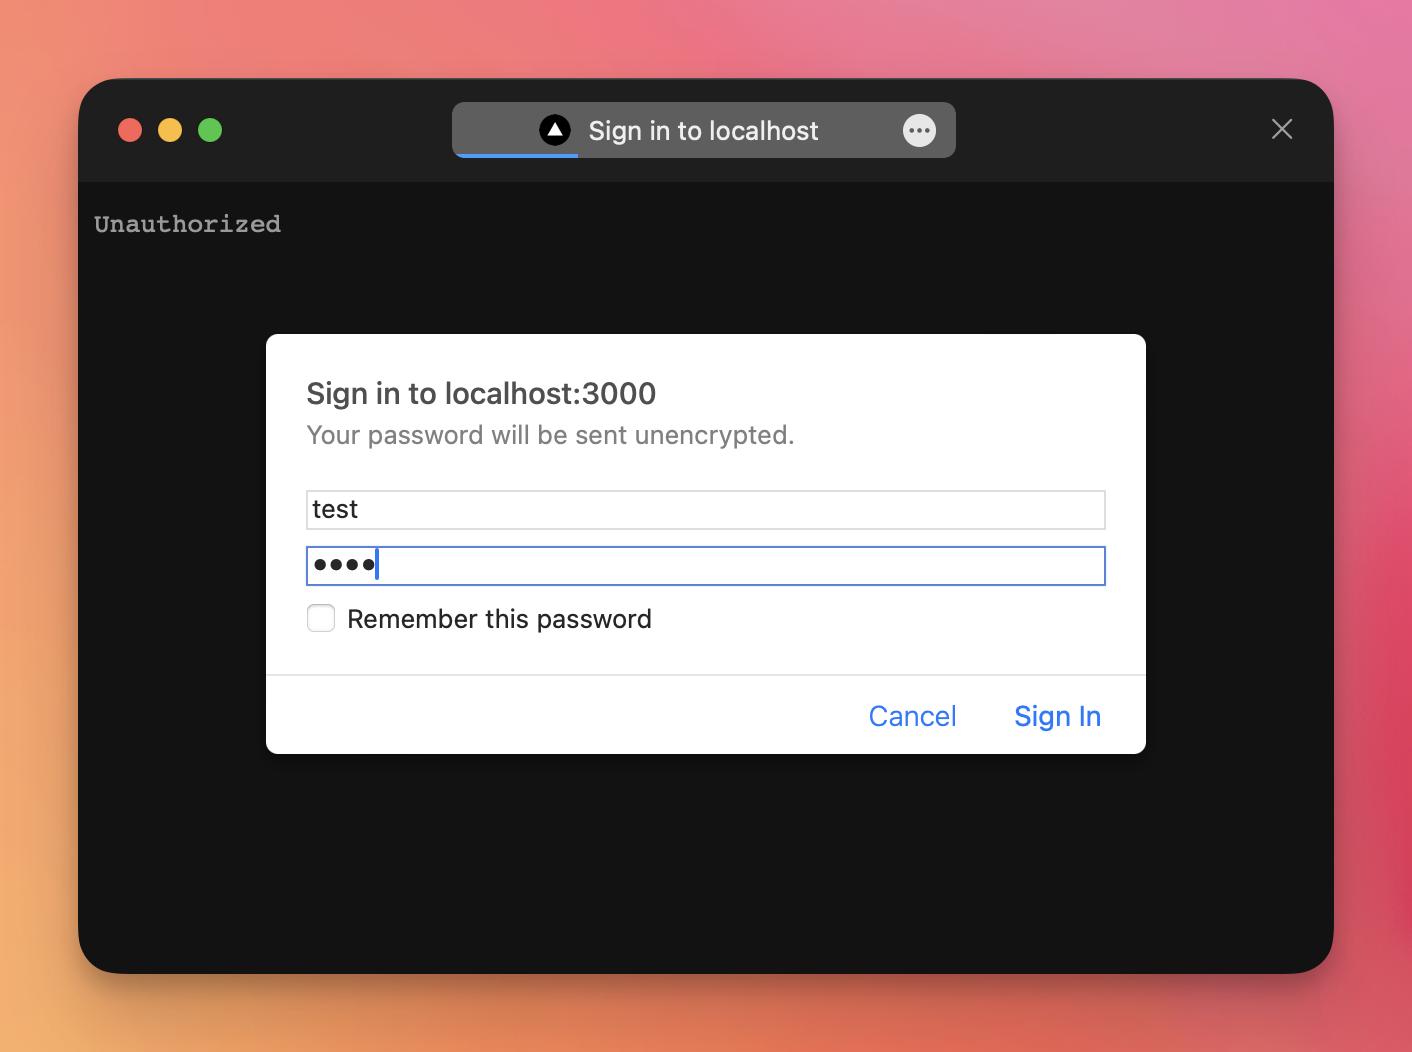
Task: Click the blue page loading progress bar
Action: [516, 156]
